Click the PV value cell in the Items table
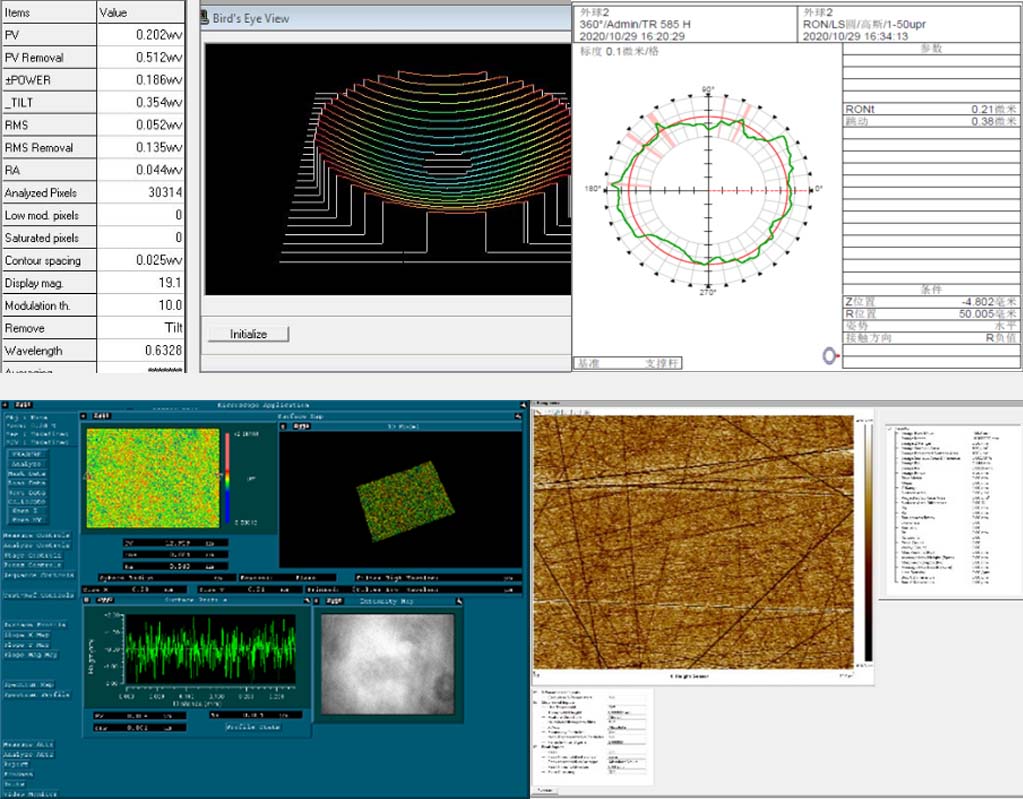 [140, 34]
